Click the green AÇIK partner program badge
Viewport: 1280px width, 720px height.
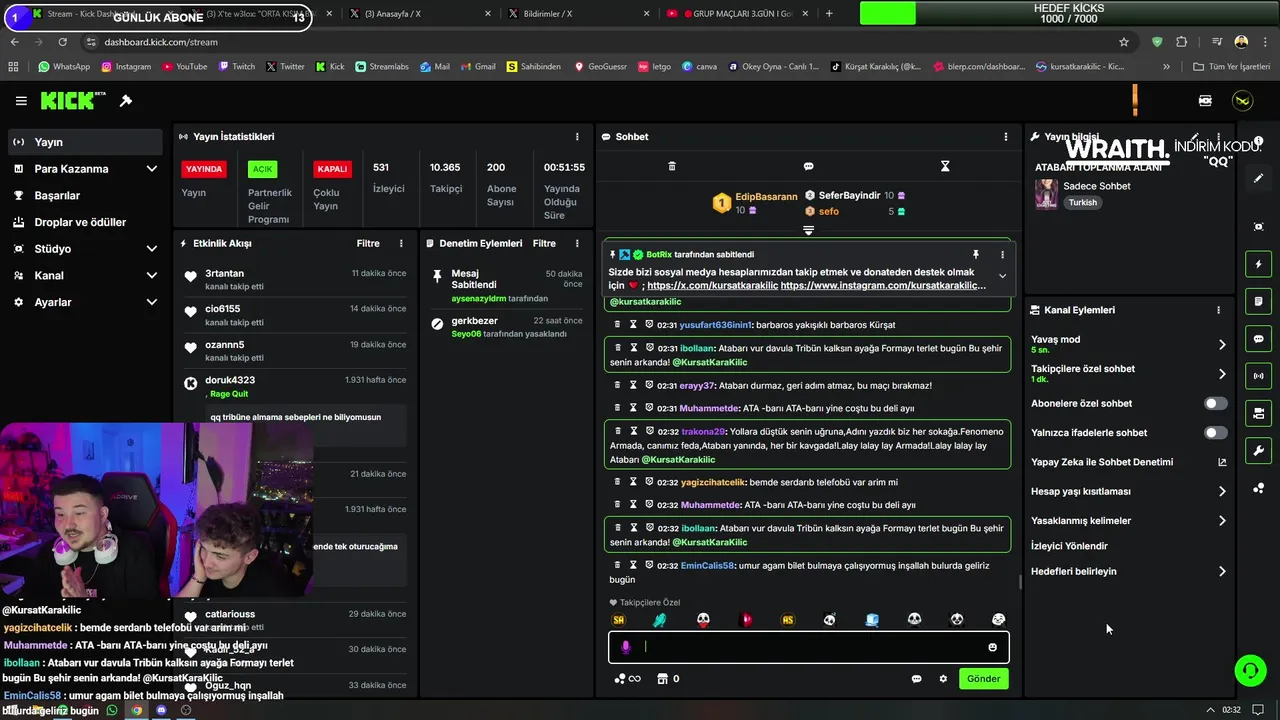[x=262, y=169]
